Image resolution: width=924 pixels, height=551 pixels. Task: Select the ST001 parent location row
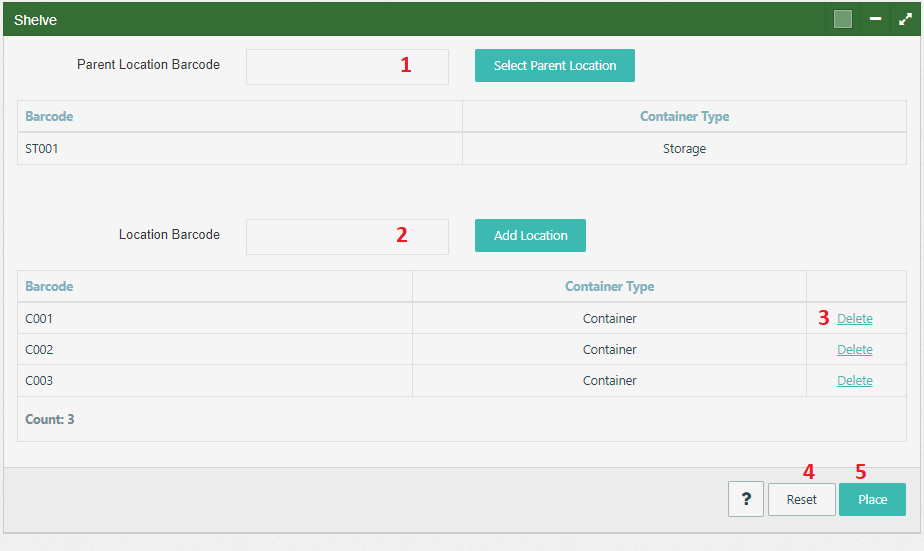(x=462, y=149)
